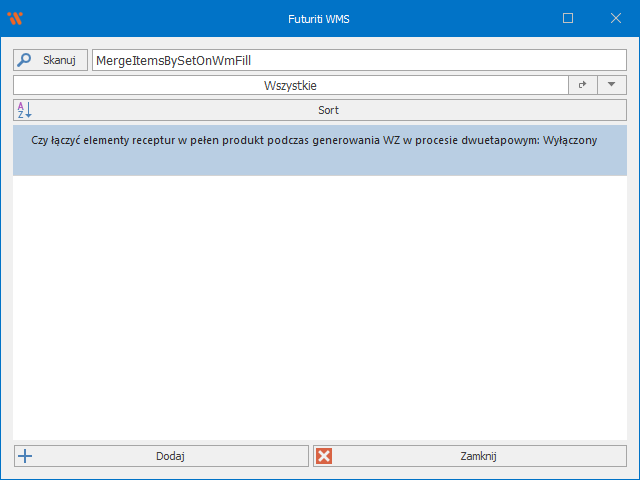Select the Wszystkie filter combo box
The height and width of the screenshot is (480, 640).
[x=290, y=86]
